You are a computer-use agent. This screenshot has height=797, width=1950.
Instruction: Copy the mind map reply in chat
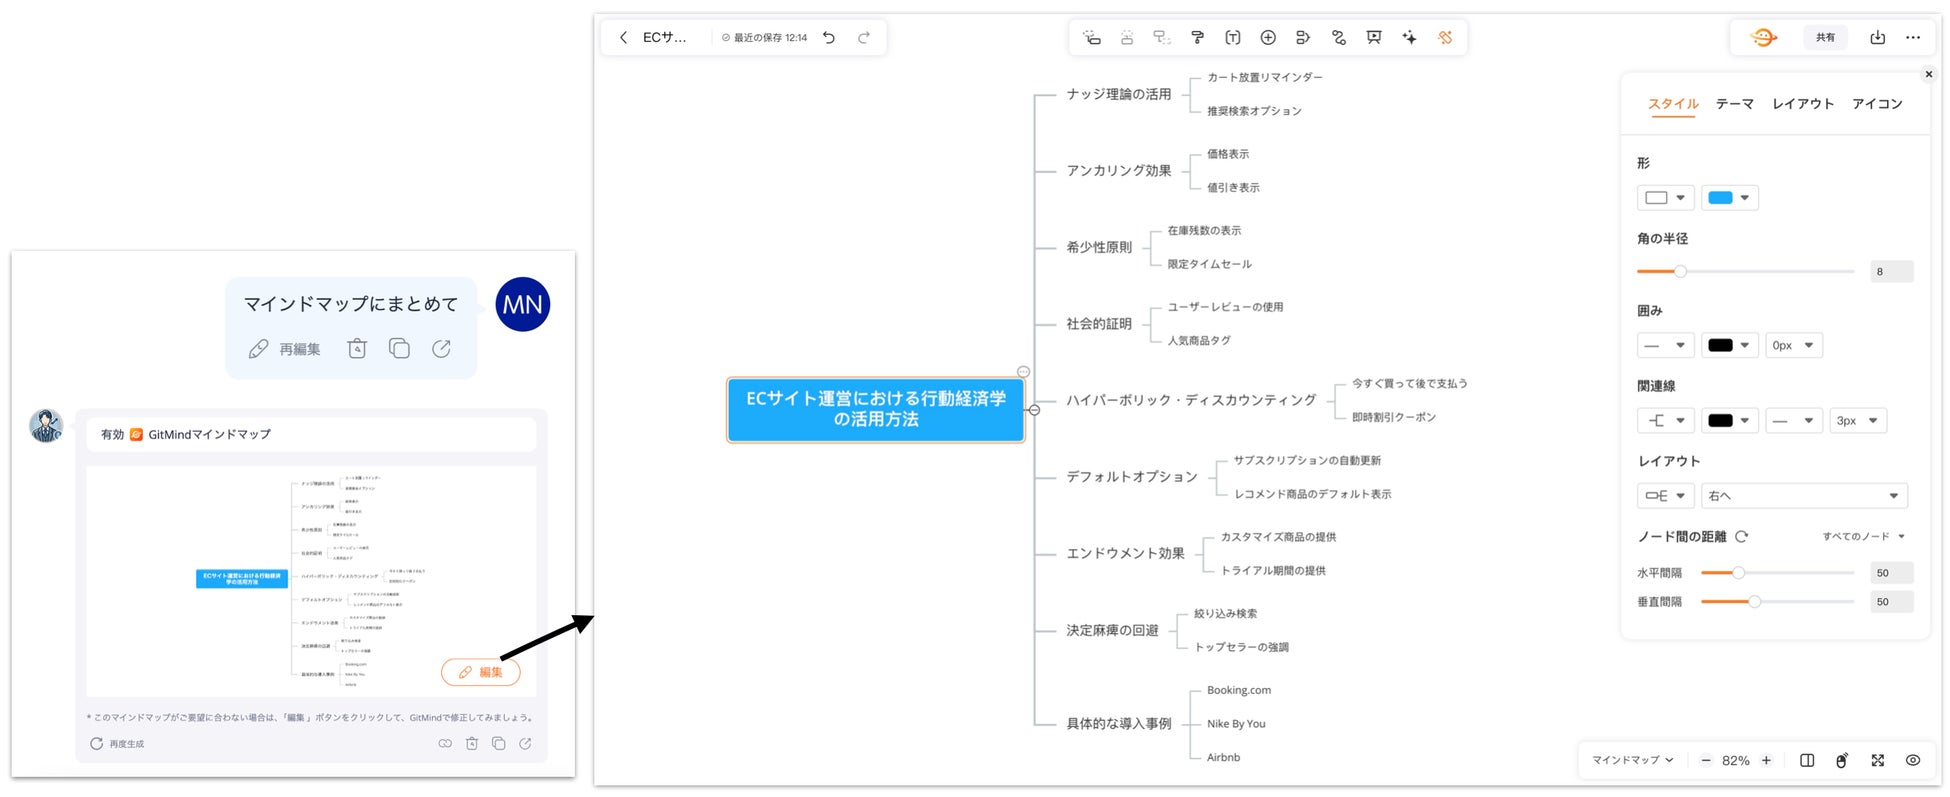pyautogui.click(x=498, y=744)
